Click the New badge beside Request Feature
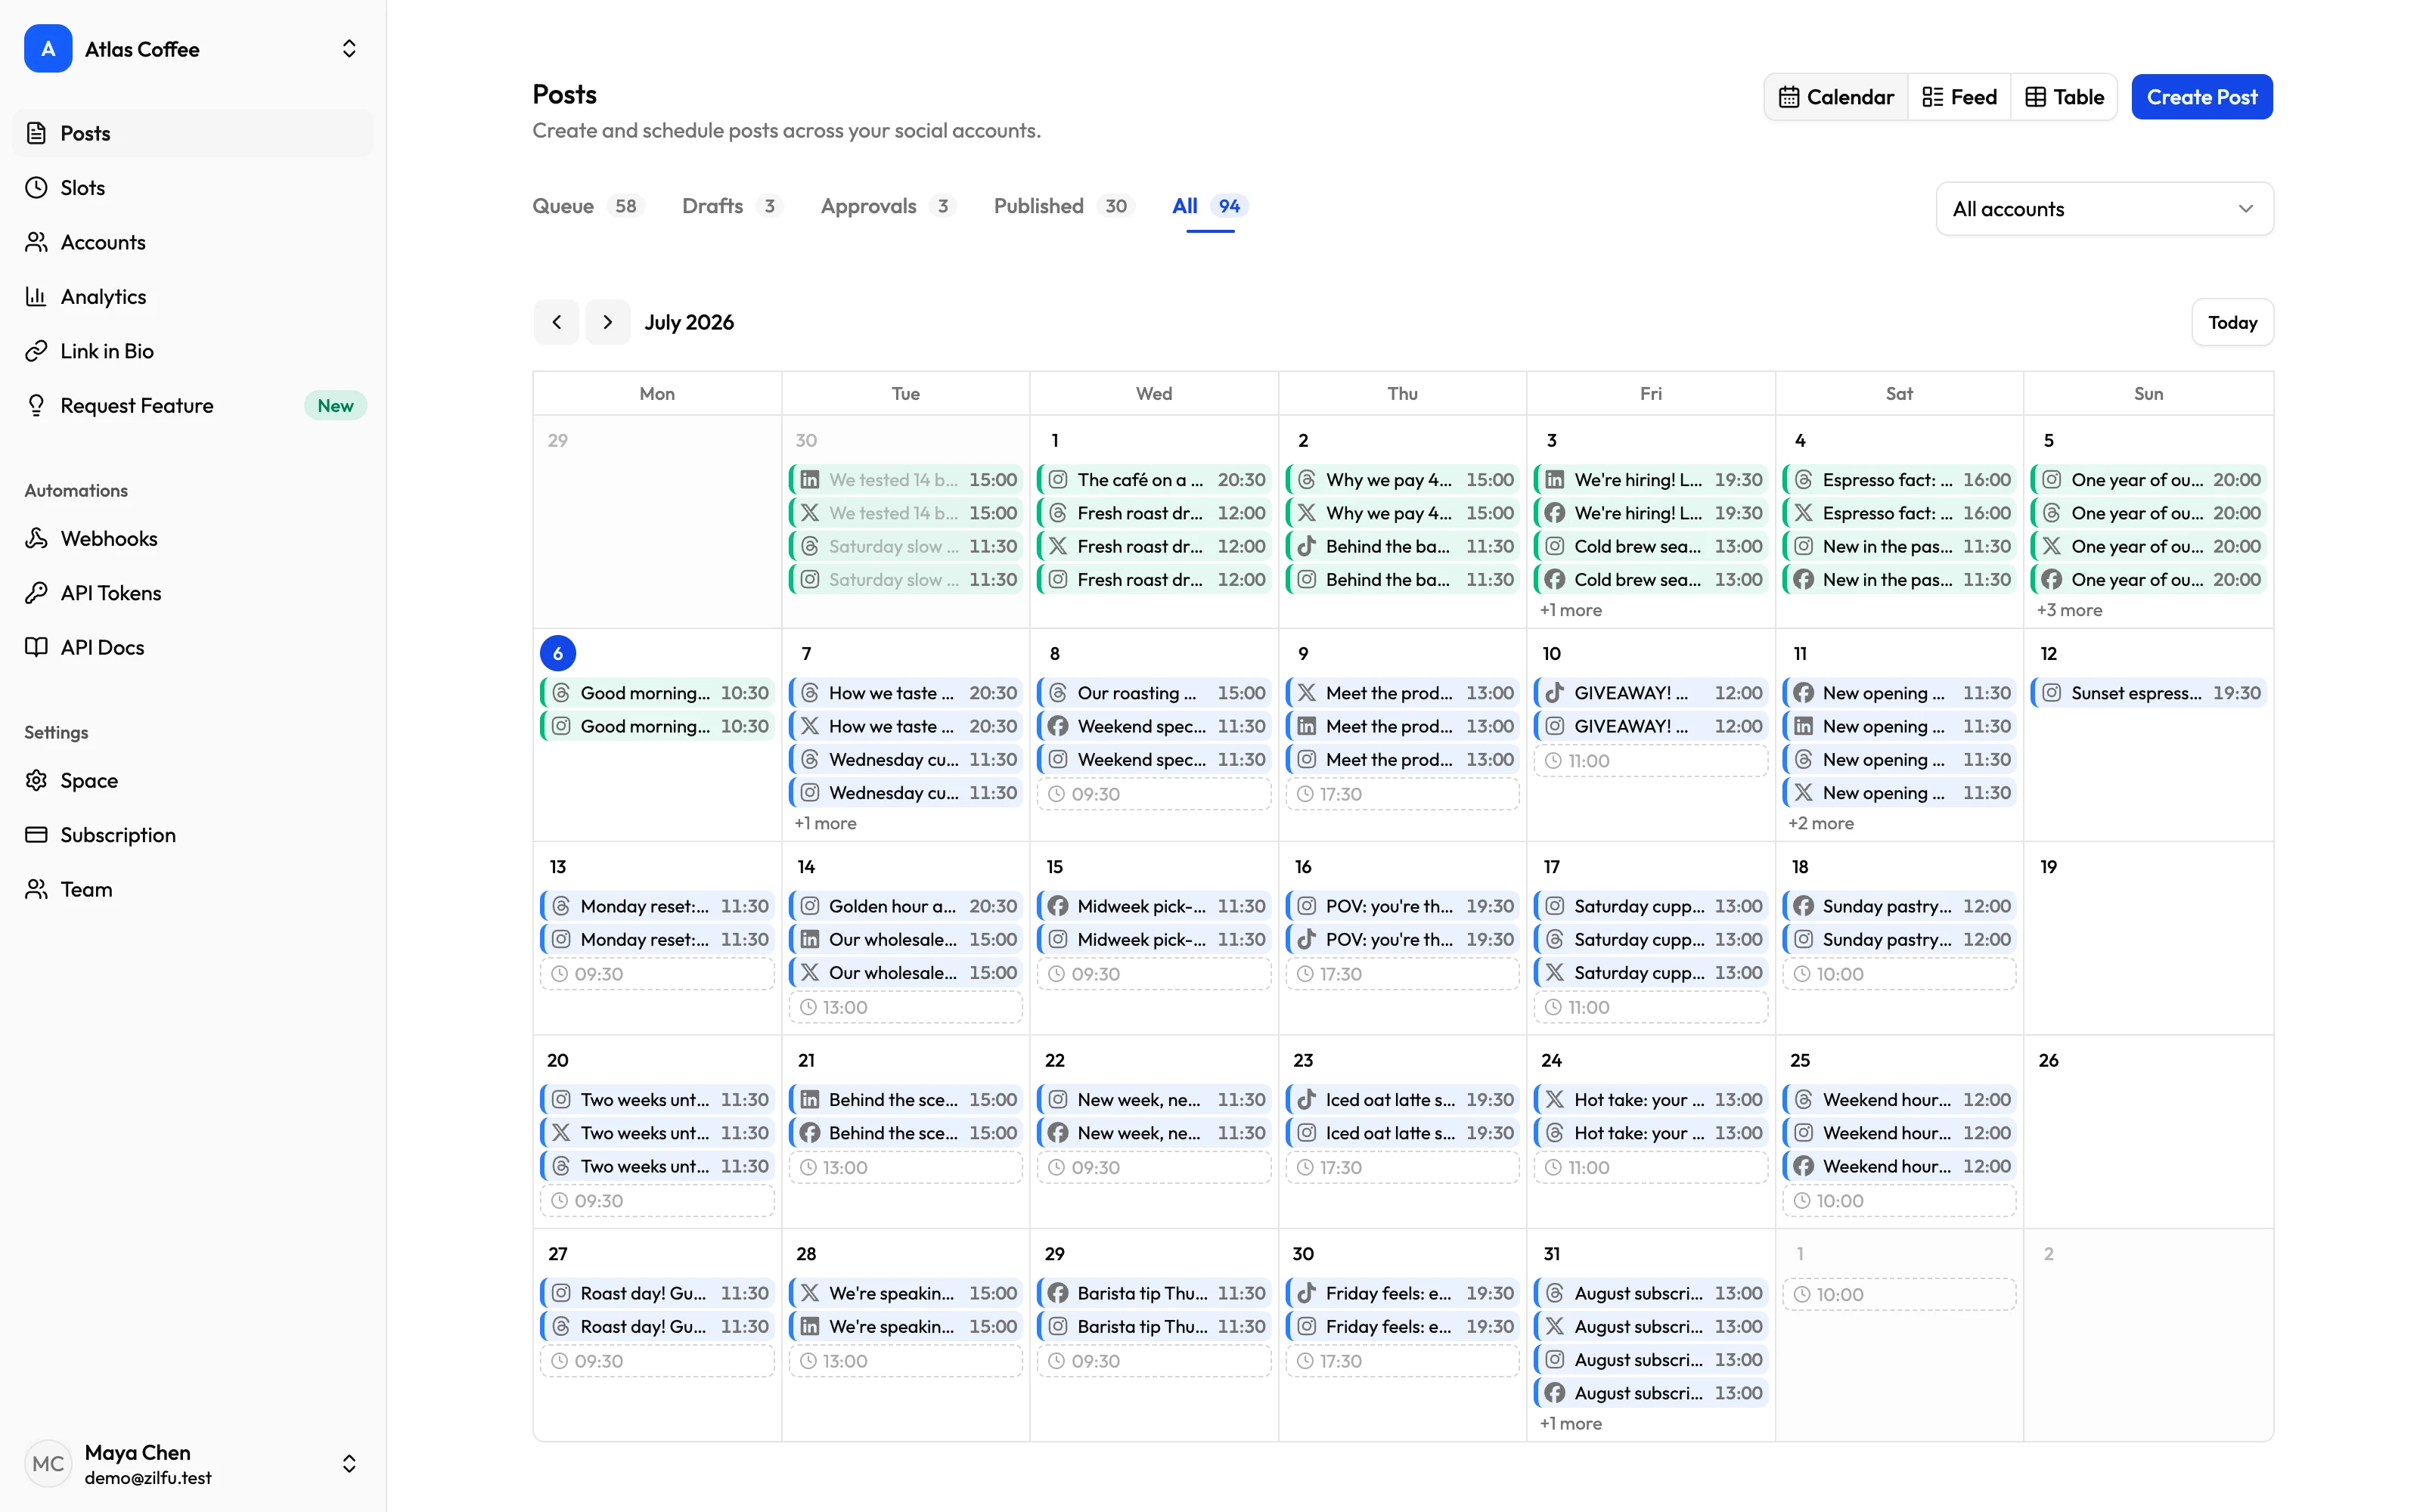The width and height of the screenshot is (2420, 1512). click(335, 405)
